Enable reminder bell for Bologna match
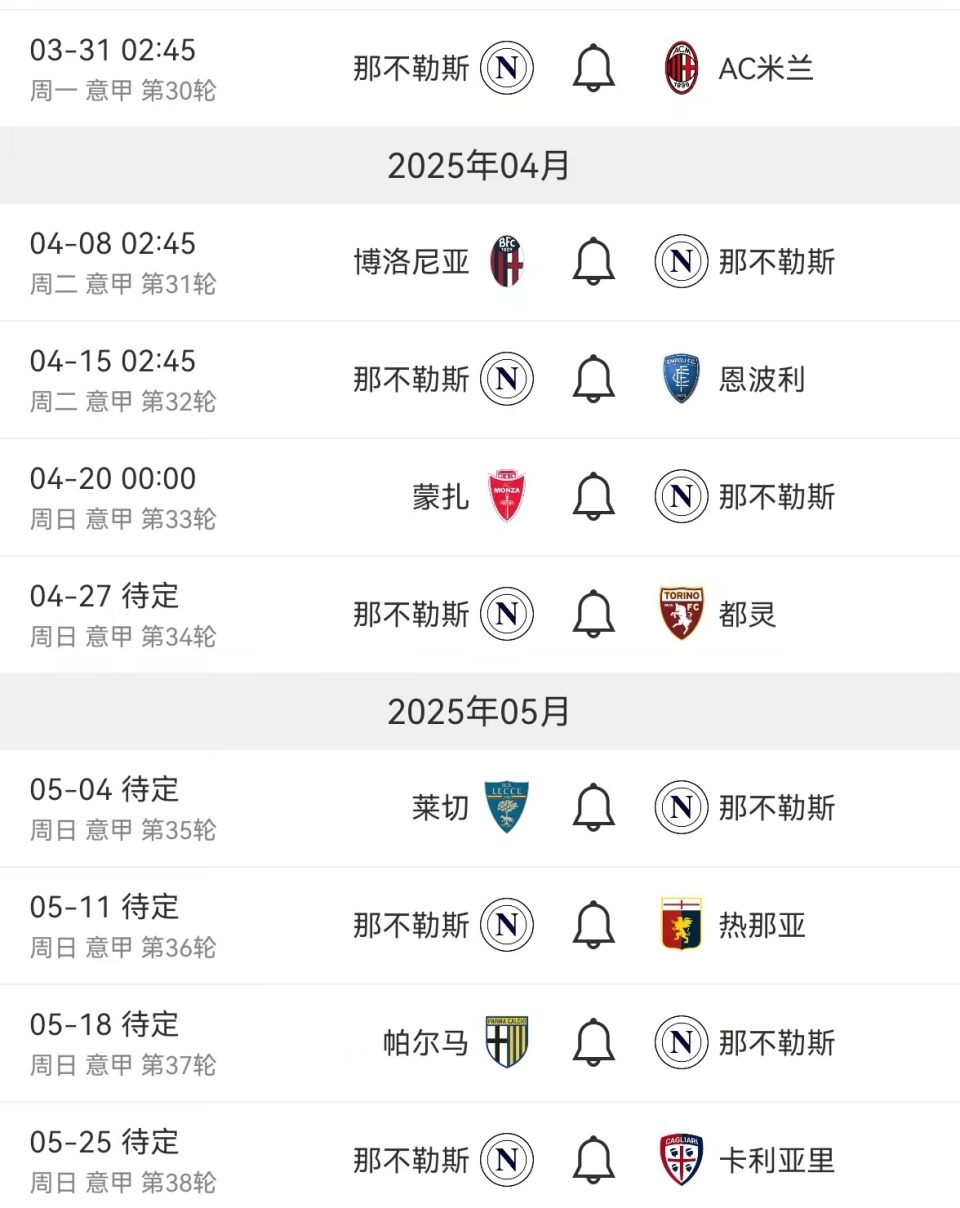Image resolution: width=960 pixels, height=1208 pixels. 593,262
